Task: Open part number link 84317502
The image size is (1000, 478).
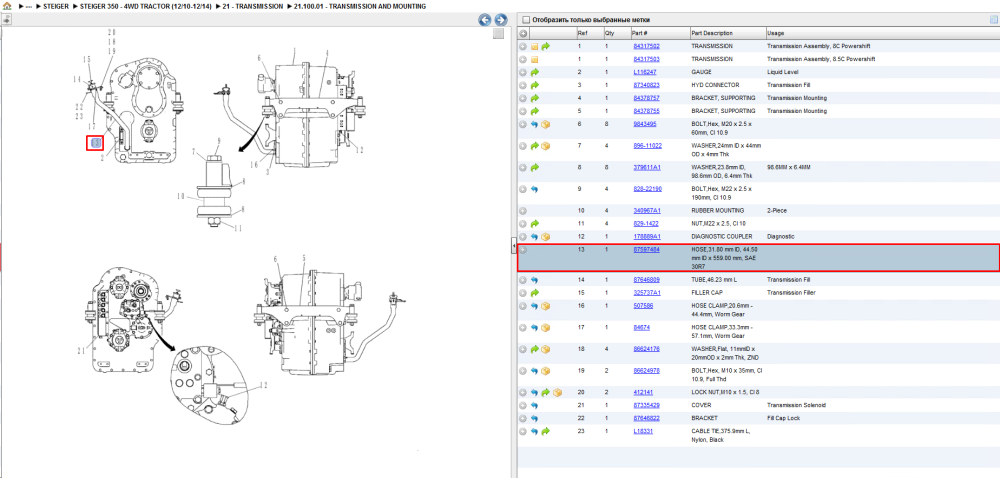Action: [646, 47]
